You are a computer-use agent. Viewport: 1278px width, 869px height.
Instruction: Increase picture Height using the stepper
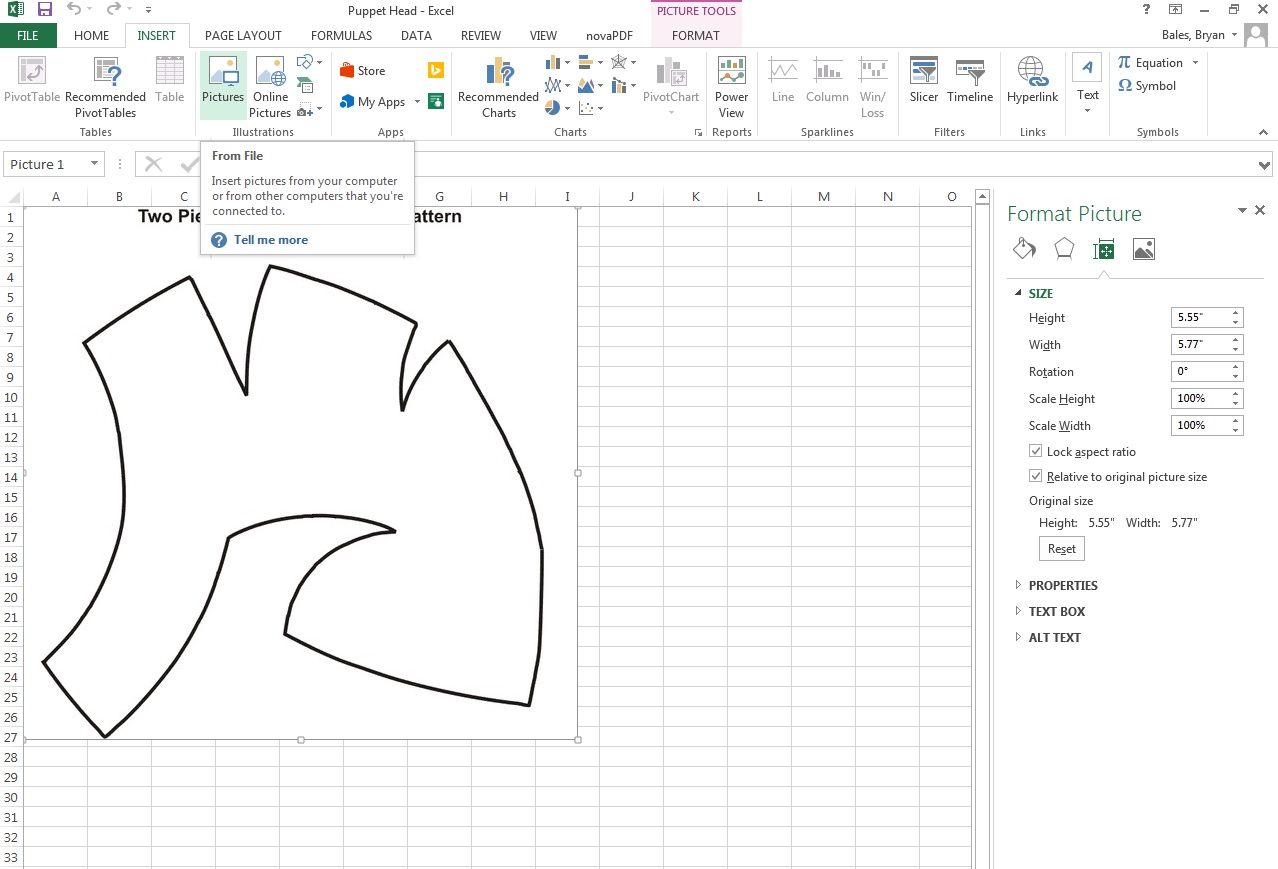coord(1236,313)
